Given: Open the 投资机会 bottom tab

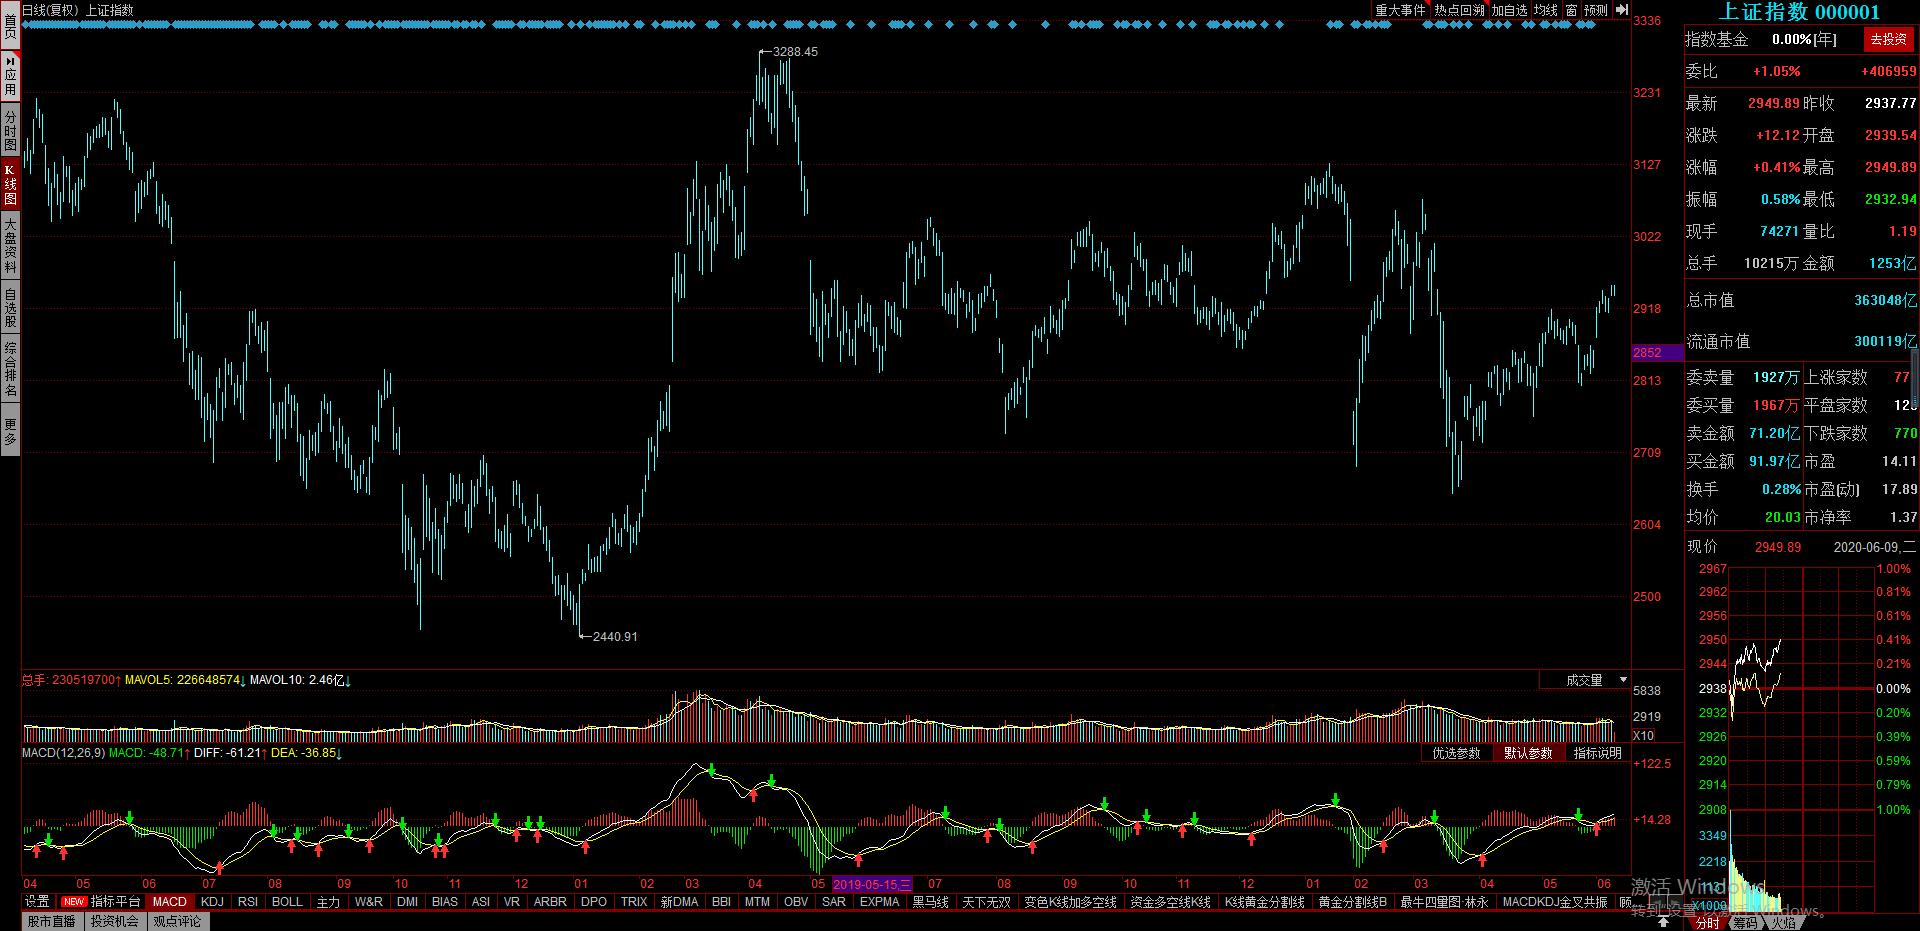Looking at the screenshot, I should coord(114,921).
